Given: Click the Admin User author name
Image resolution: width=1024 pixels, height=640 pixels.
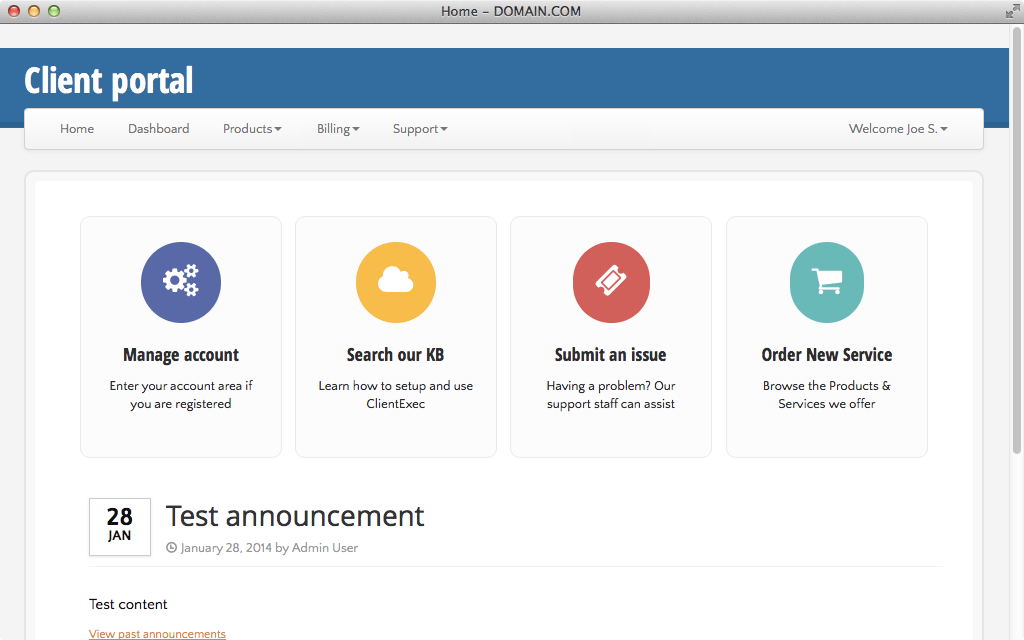Looking at the screenshot, I should (324, 548).
